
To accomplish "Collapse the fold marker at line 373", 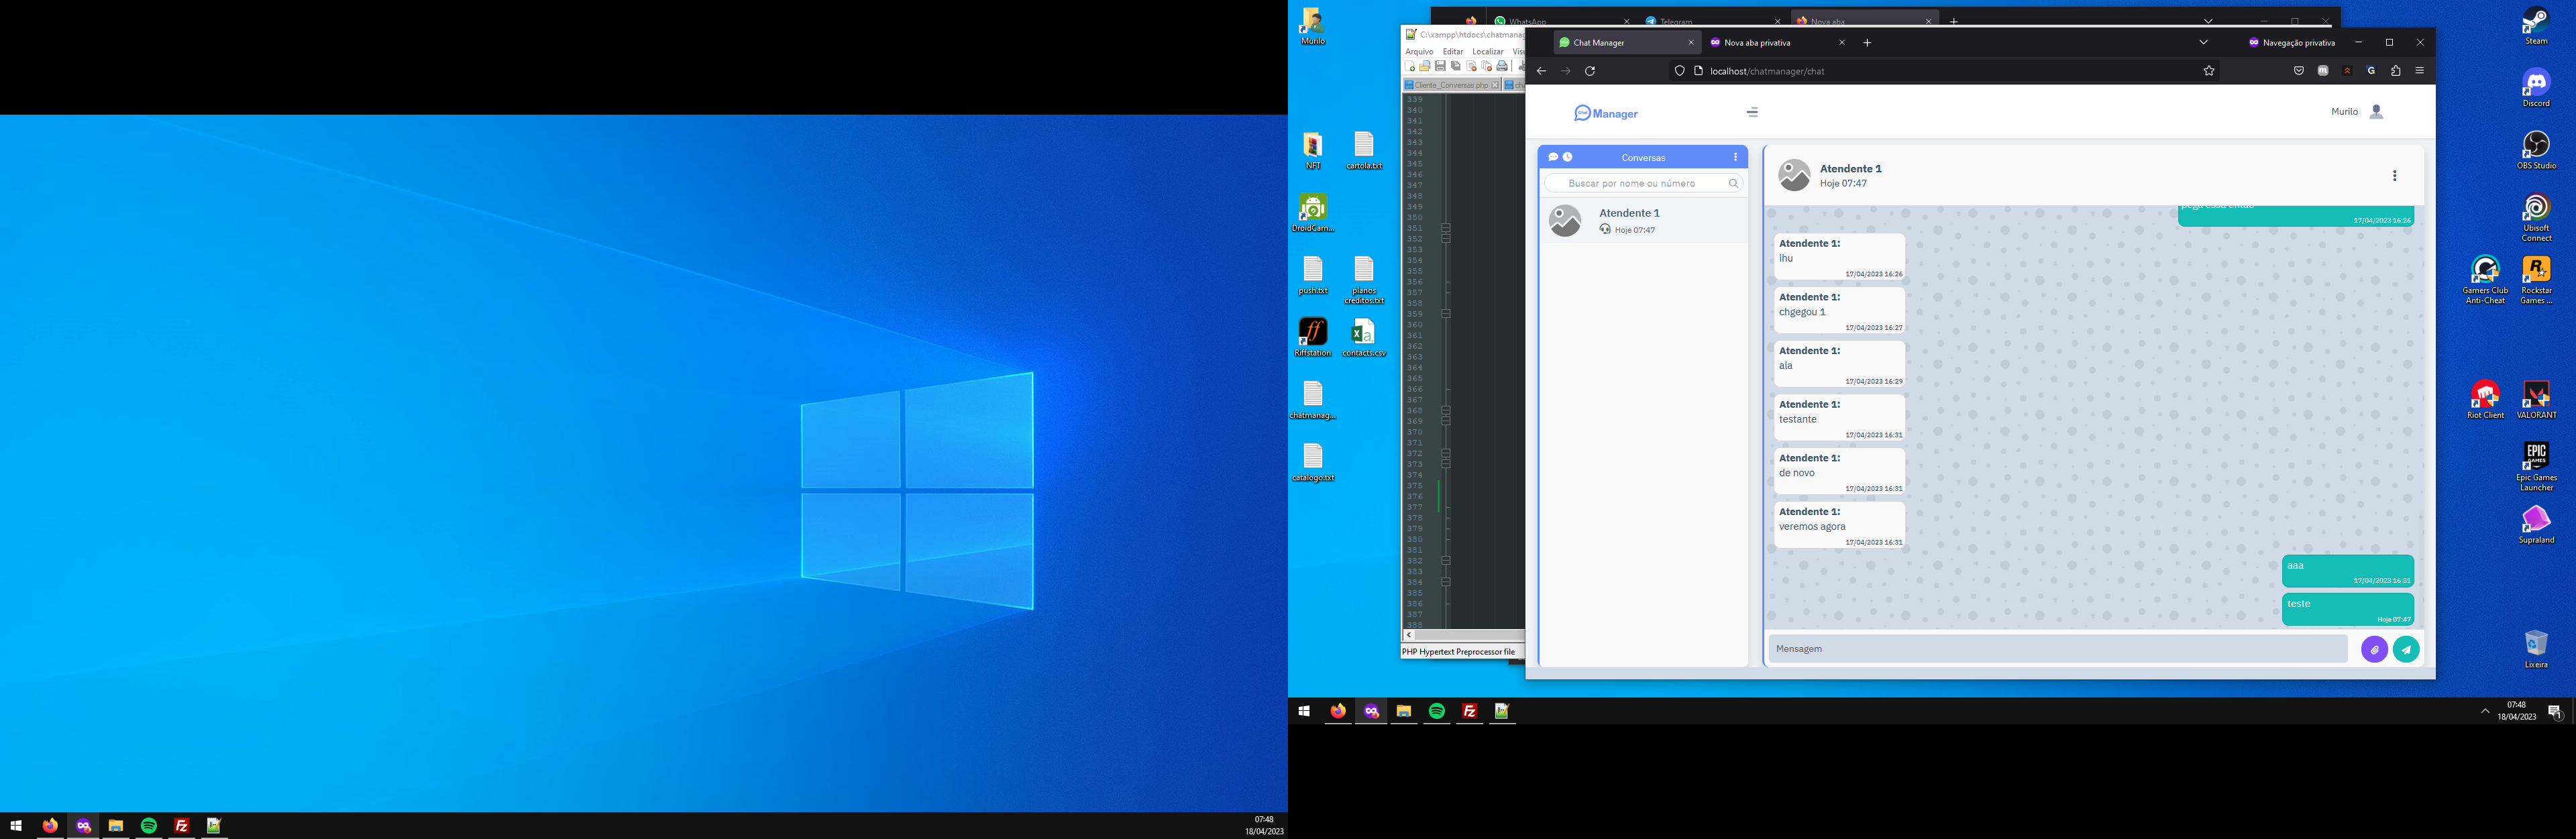I will [1446, 464].
